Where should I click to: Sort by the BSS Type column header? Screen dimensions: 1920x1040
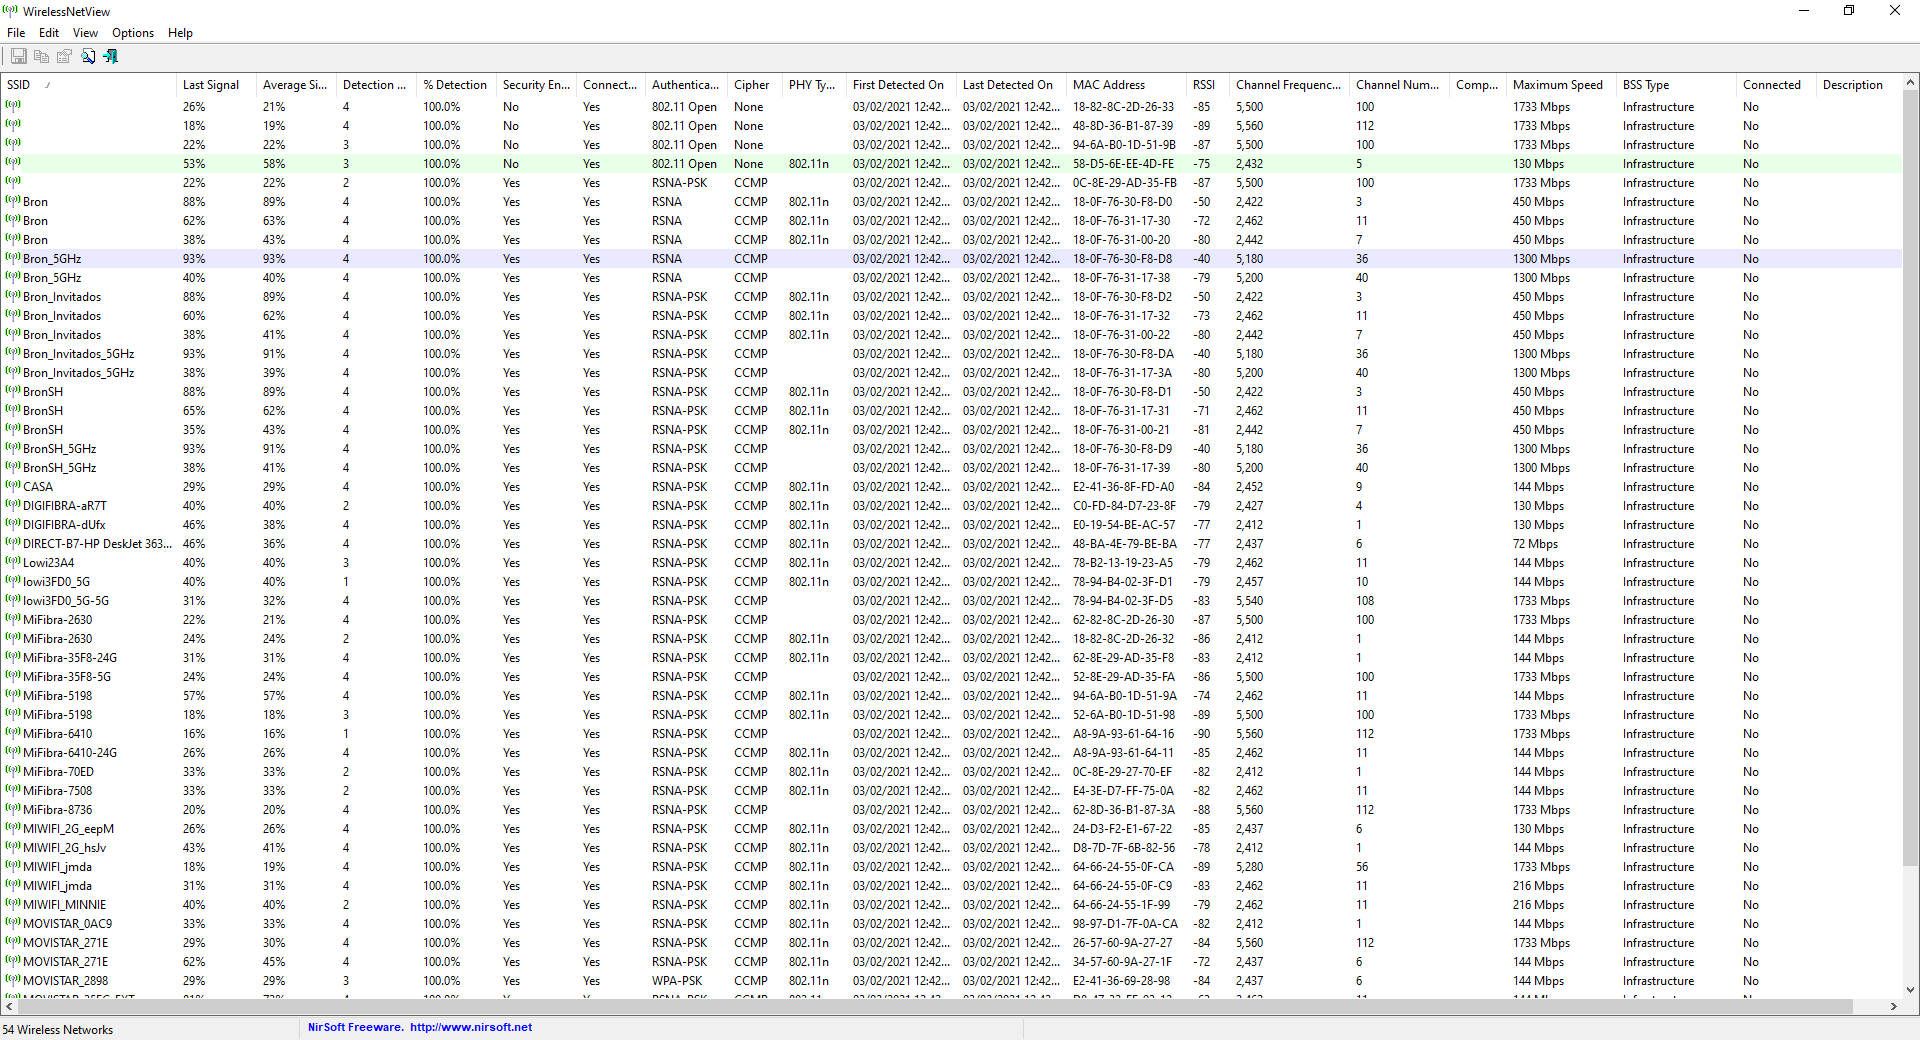coord(1676,85)
